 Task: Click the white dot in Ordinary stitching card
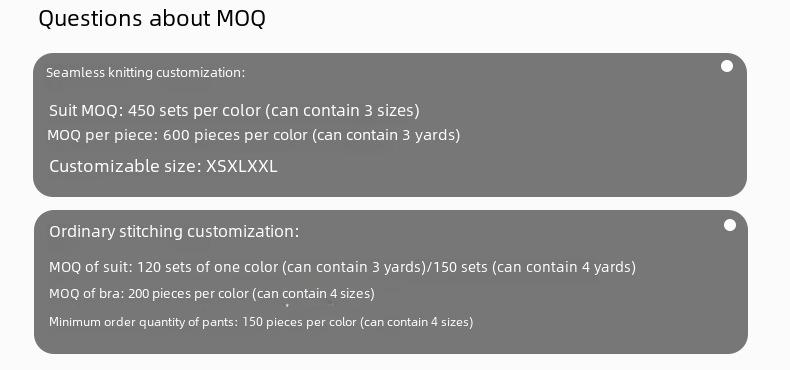tap(730, 225)
